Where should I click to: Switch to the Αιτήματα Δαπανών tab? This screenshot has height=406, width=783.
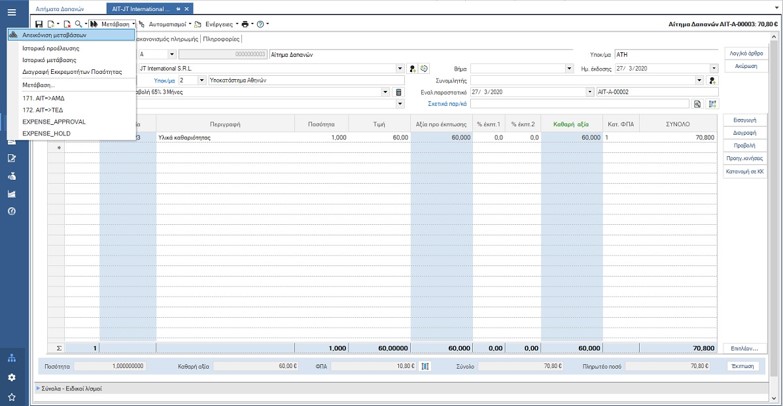[x=60, y=9]
